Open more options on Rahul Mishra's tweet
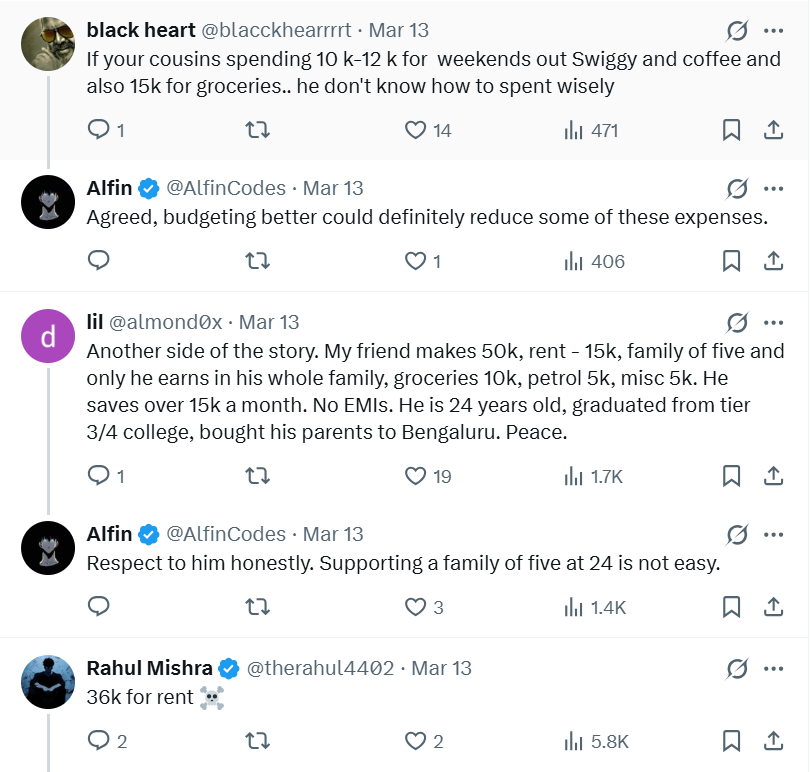810x772 pixels. point(773,668)
